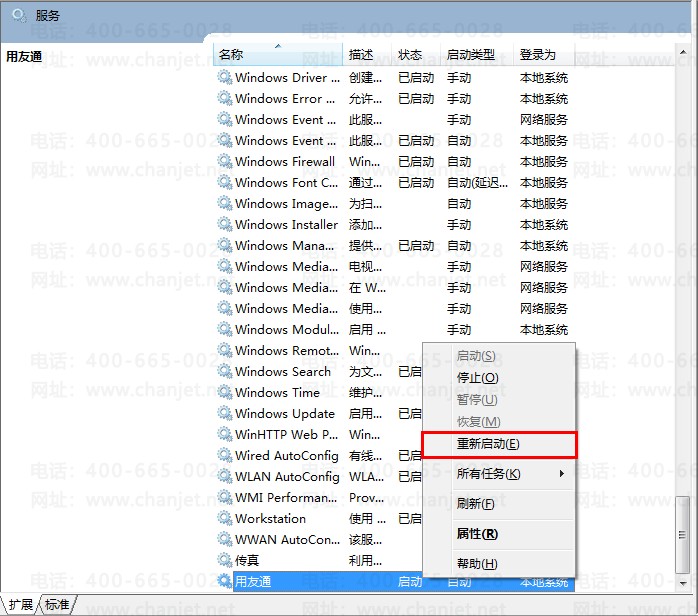Click the 服务 magnifier icon in the title bar

tap(19, 16)
